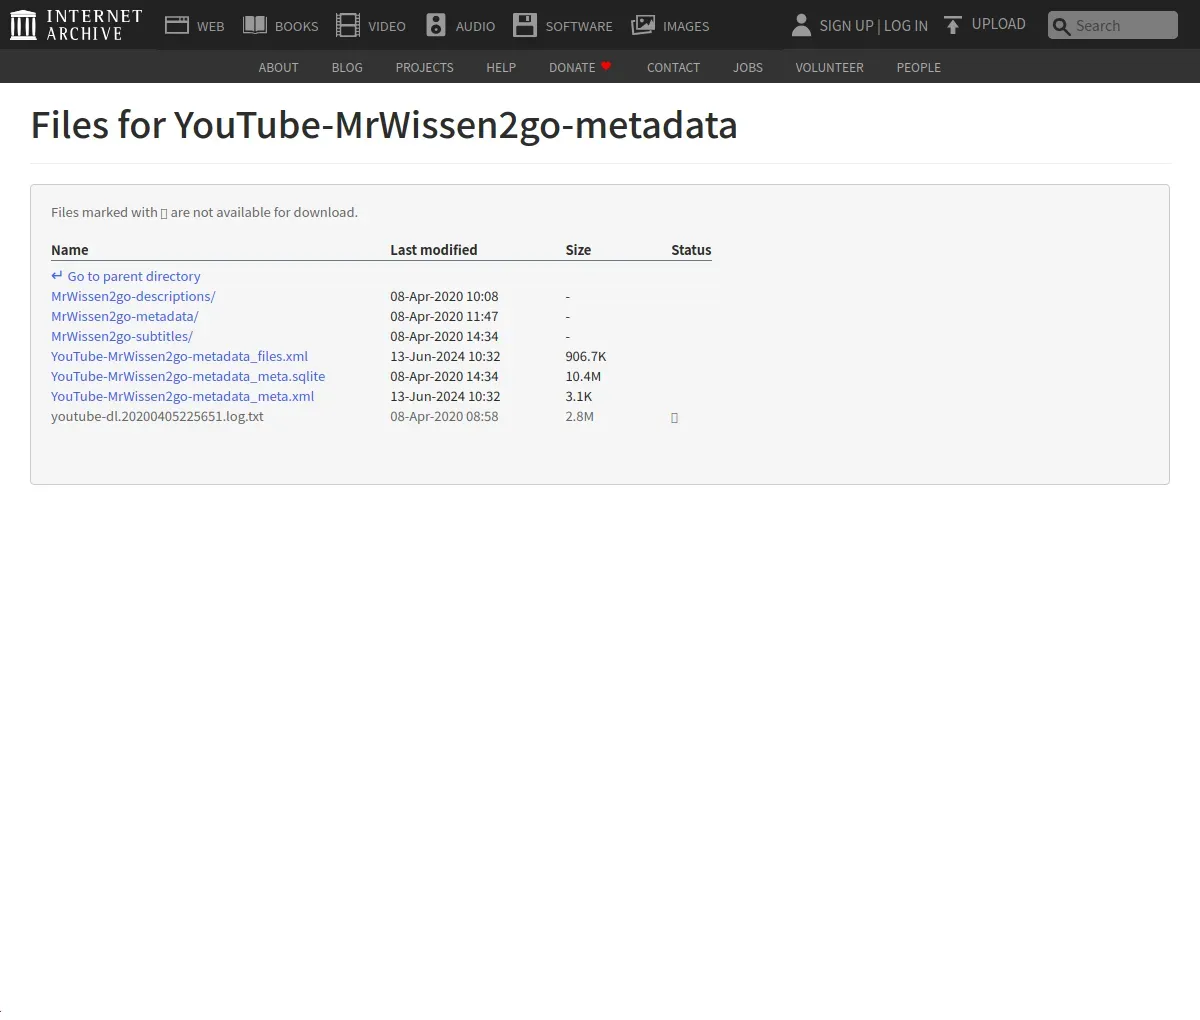The image size is (1200, 1020).
Task: Open the Images icon
Action: tap(643, 25)
